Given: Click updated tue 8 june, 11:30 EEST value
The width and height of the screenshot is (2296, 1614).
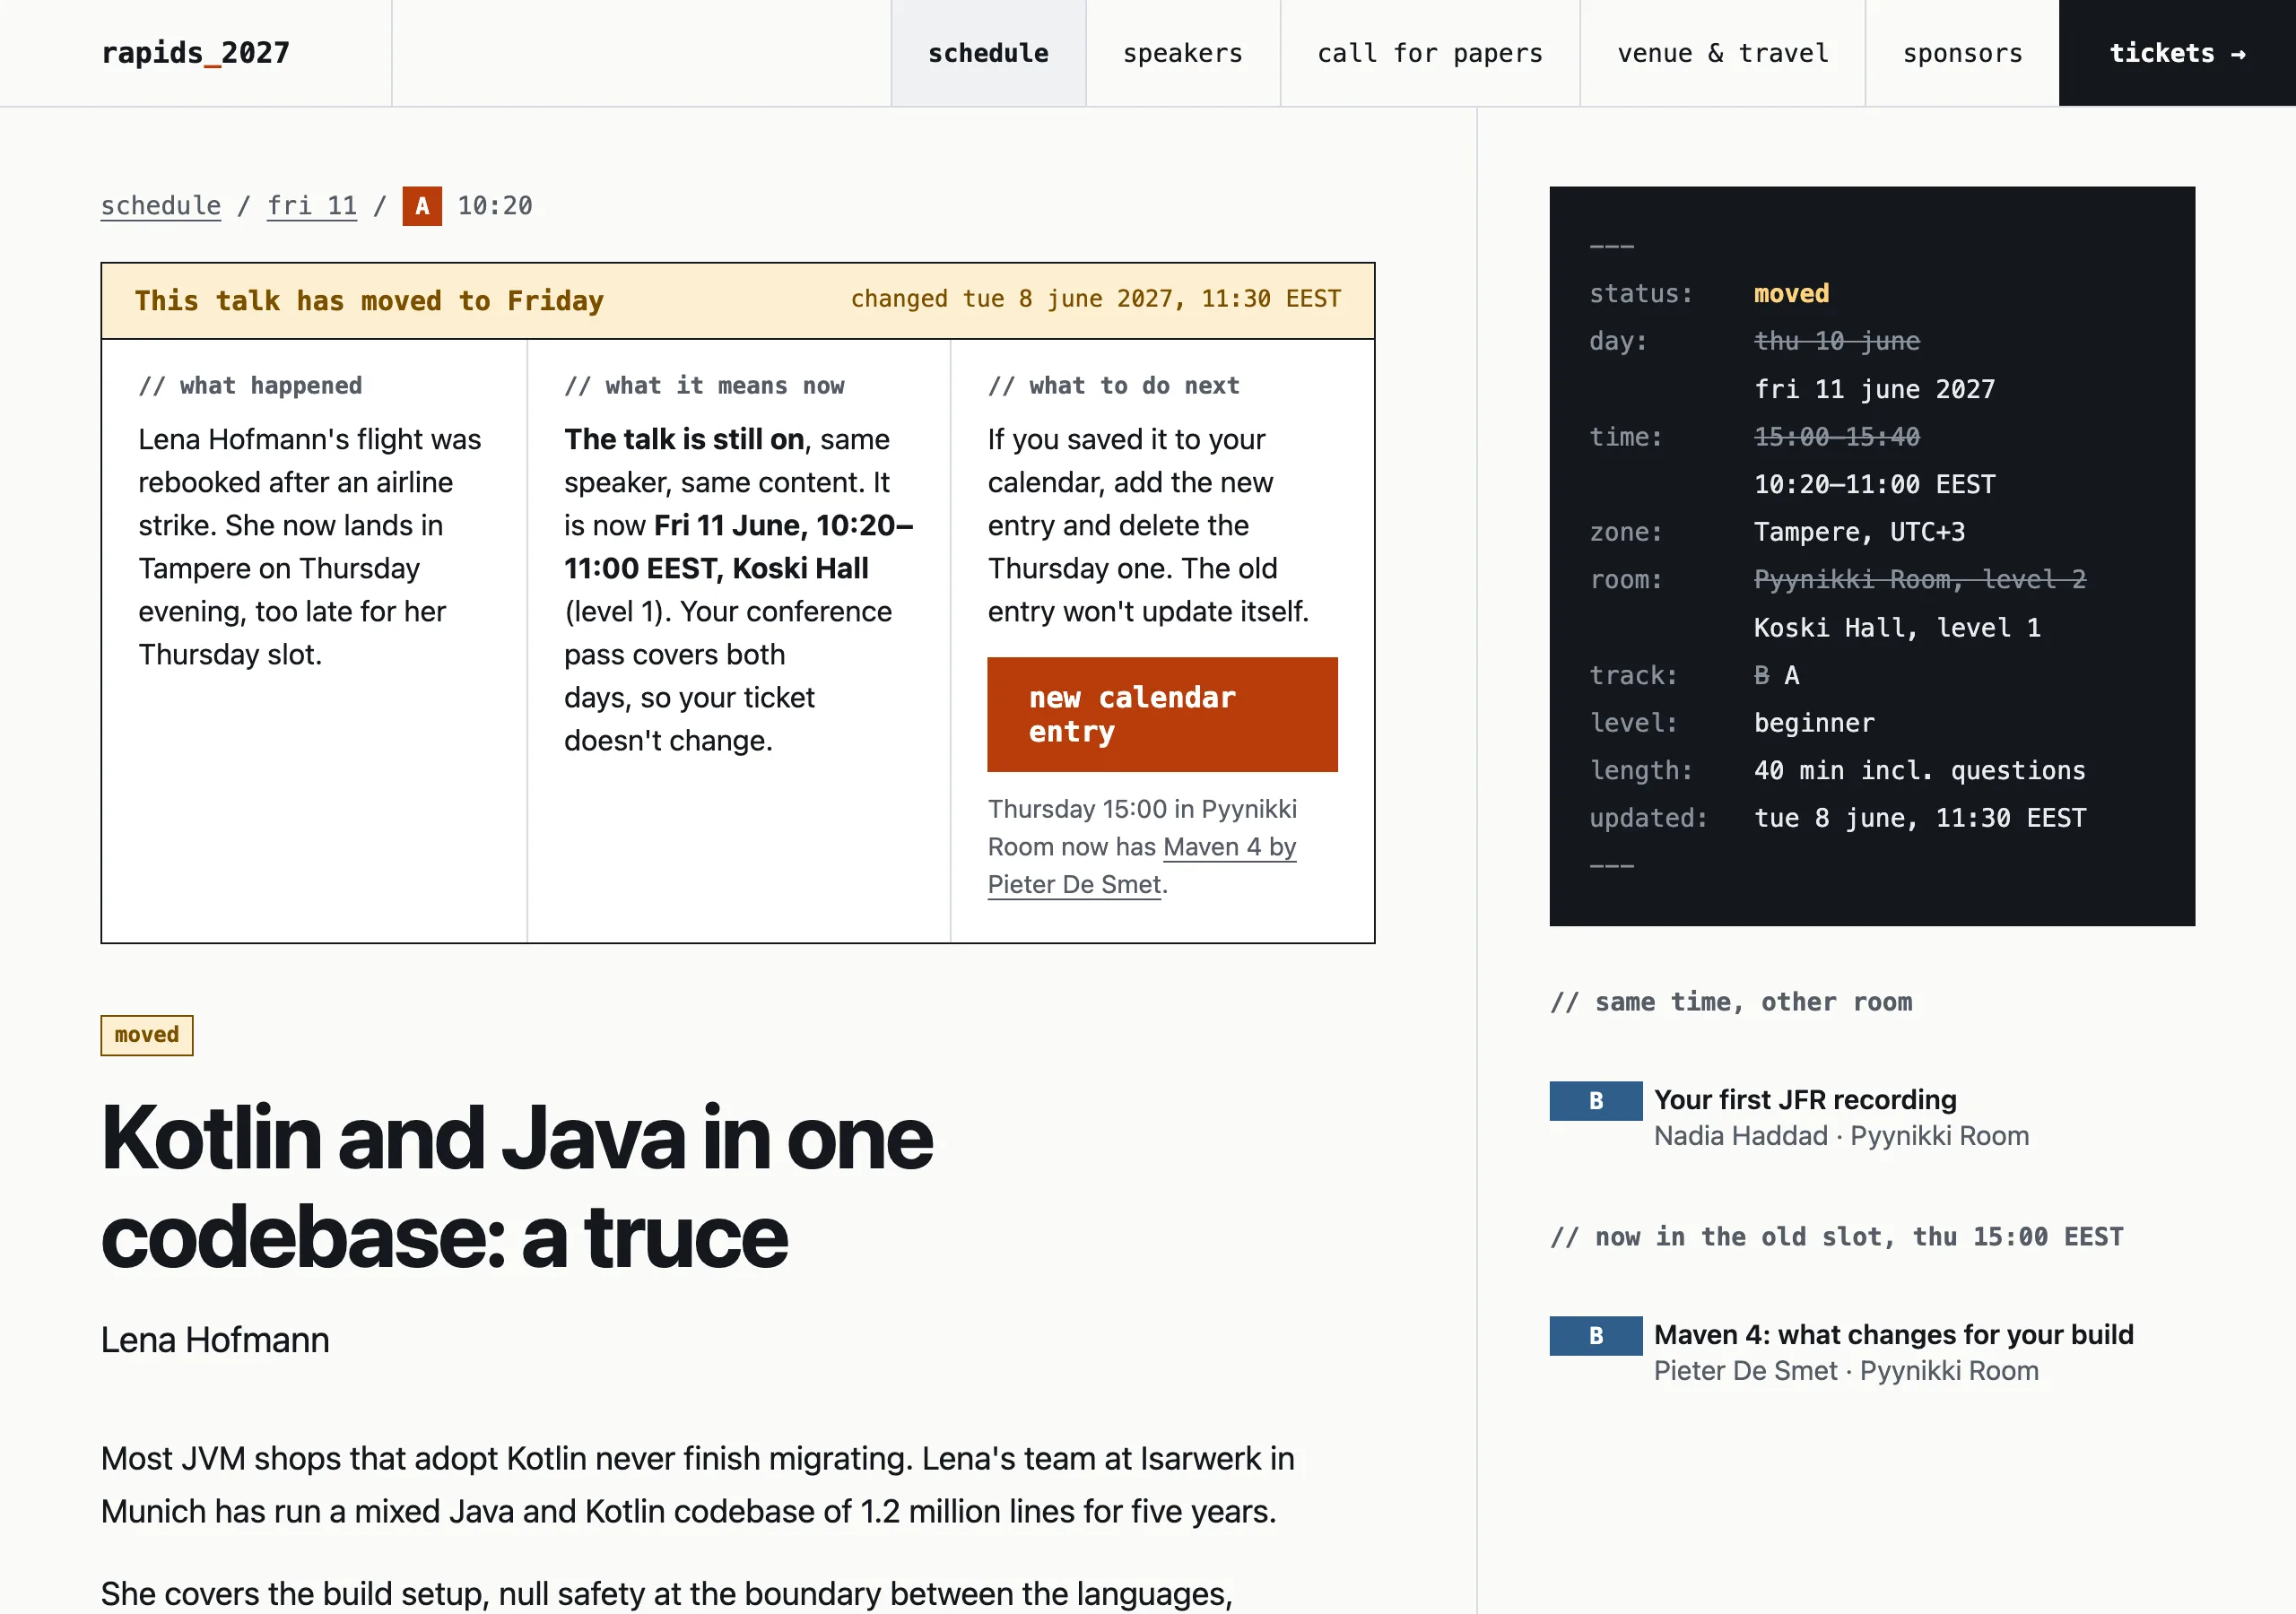Looking at the screenshot, I should (1920, 818).
